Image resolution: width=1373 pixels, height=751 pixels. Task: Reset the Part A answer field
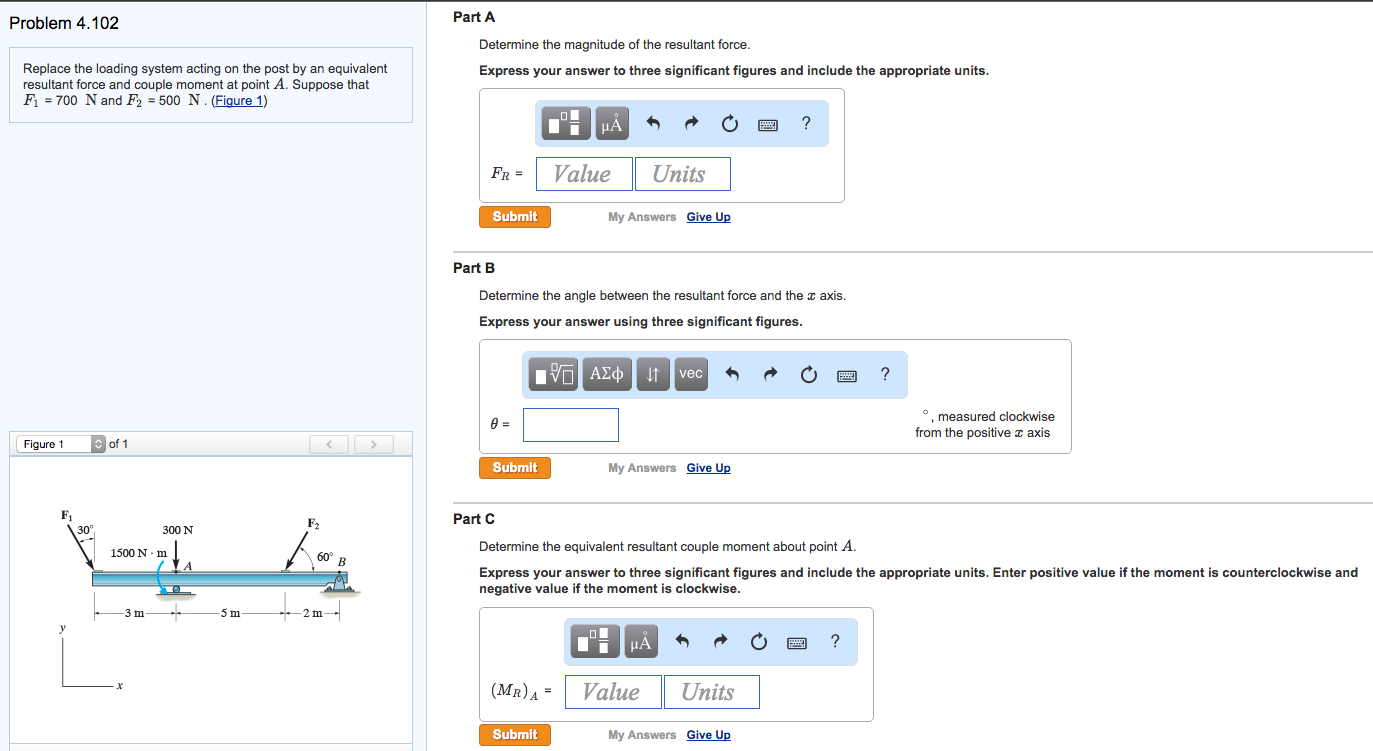729,123
